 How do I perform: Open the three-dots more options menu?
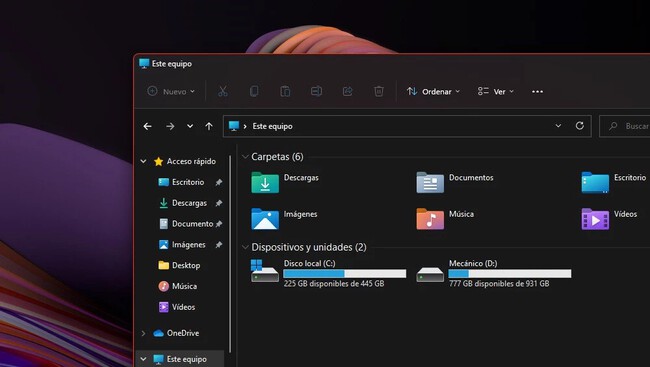[x=537, y=92]
